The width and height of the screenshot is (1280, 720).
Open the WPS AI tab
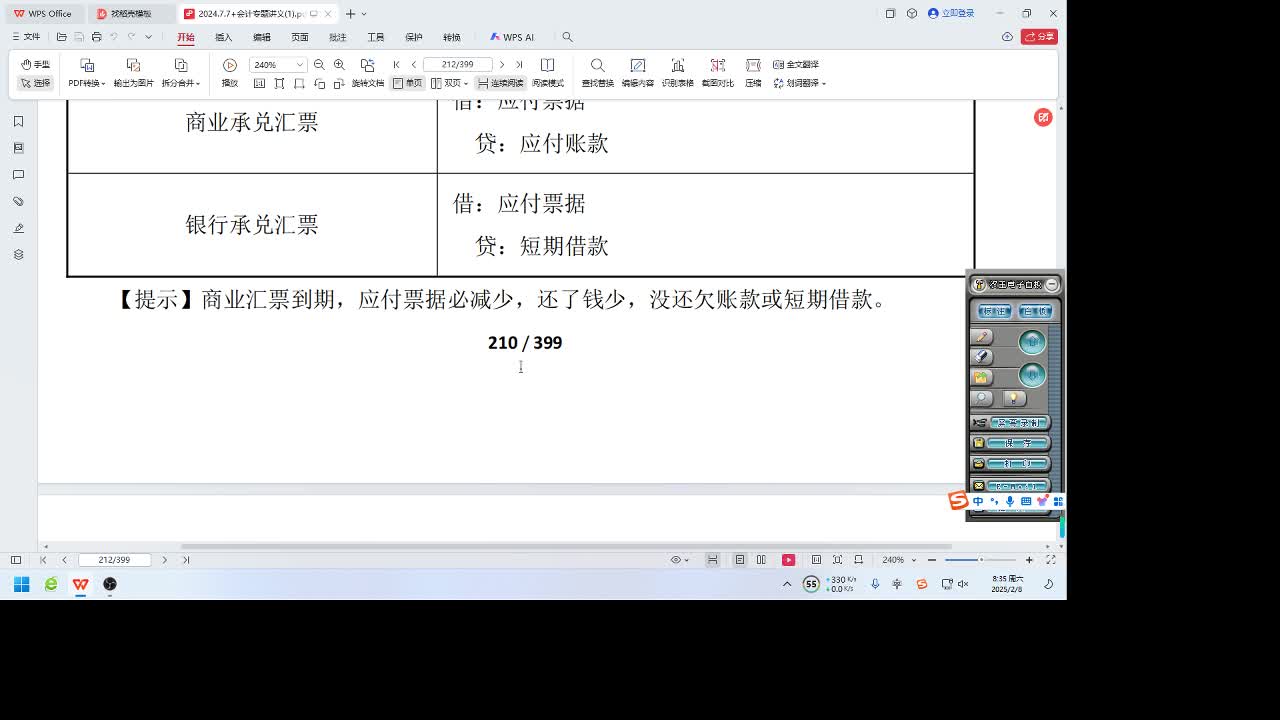click(512, 37)
